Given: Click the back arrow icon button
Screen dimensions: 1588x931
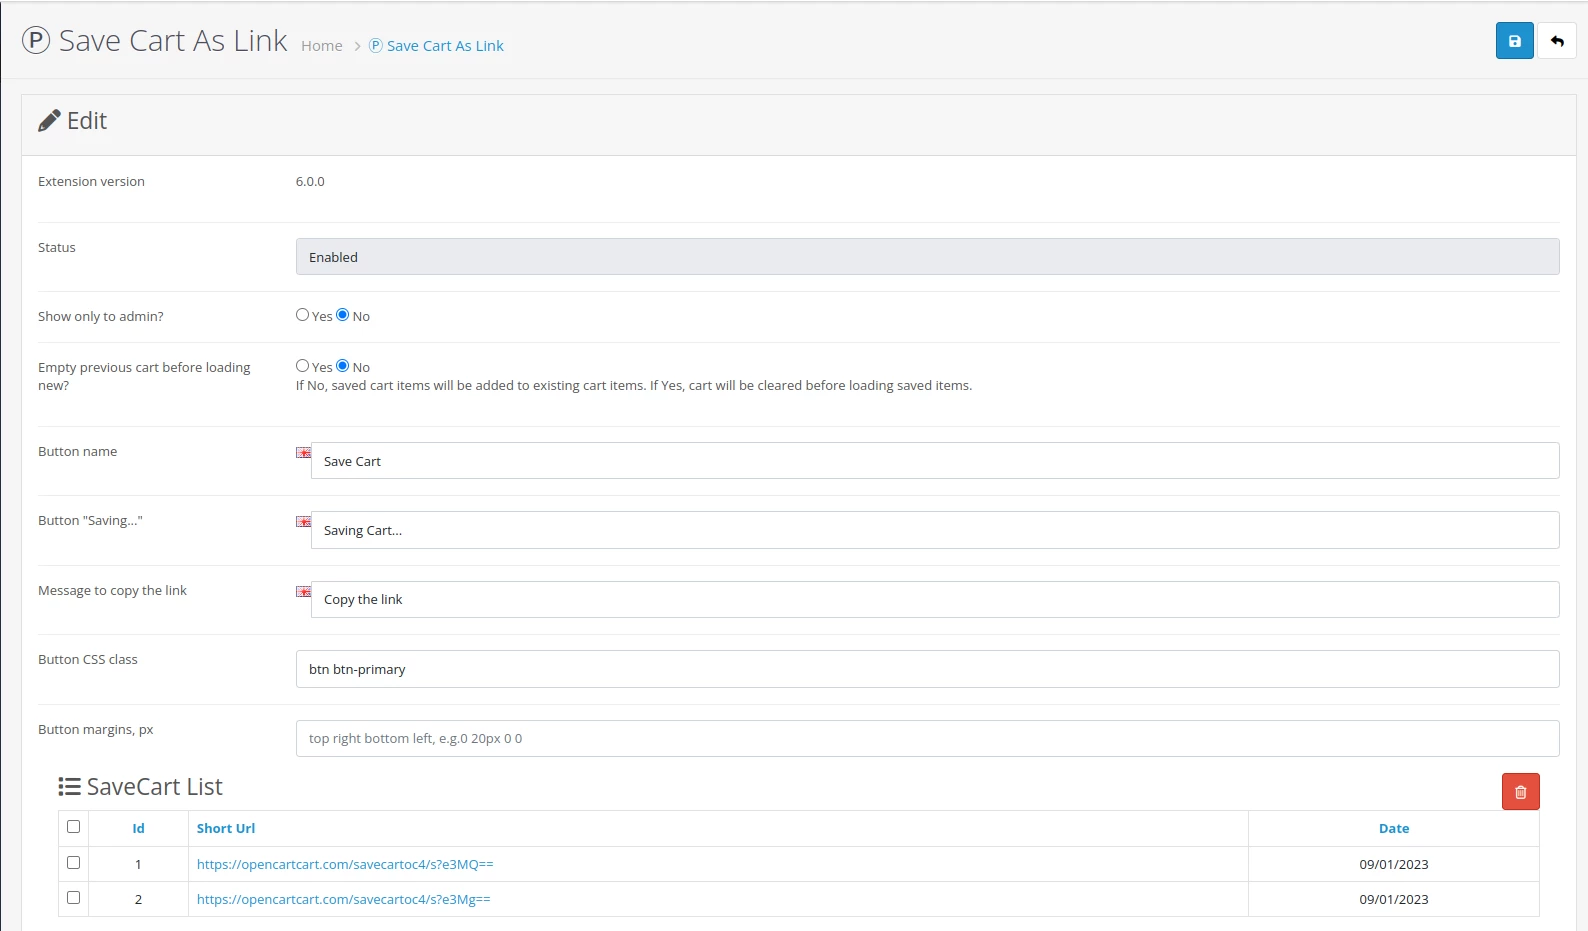Looking at the screenshot, I should 1556,41.
